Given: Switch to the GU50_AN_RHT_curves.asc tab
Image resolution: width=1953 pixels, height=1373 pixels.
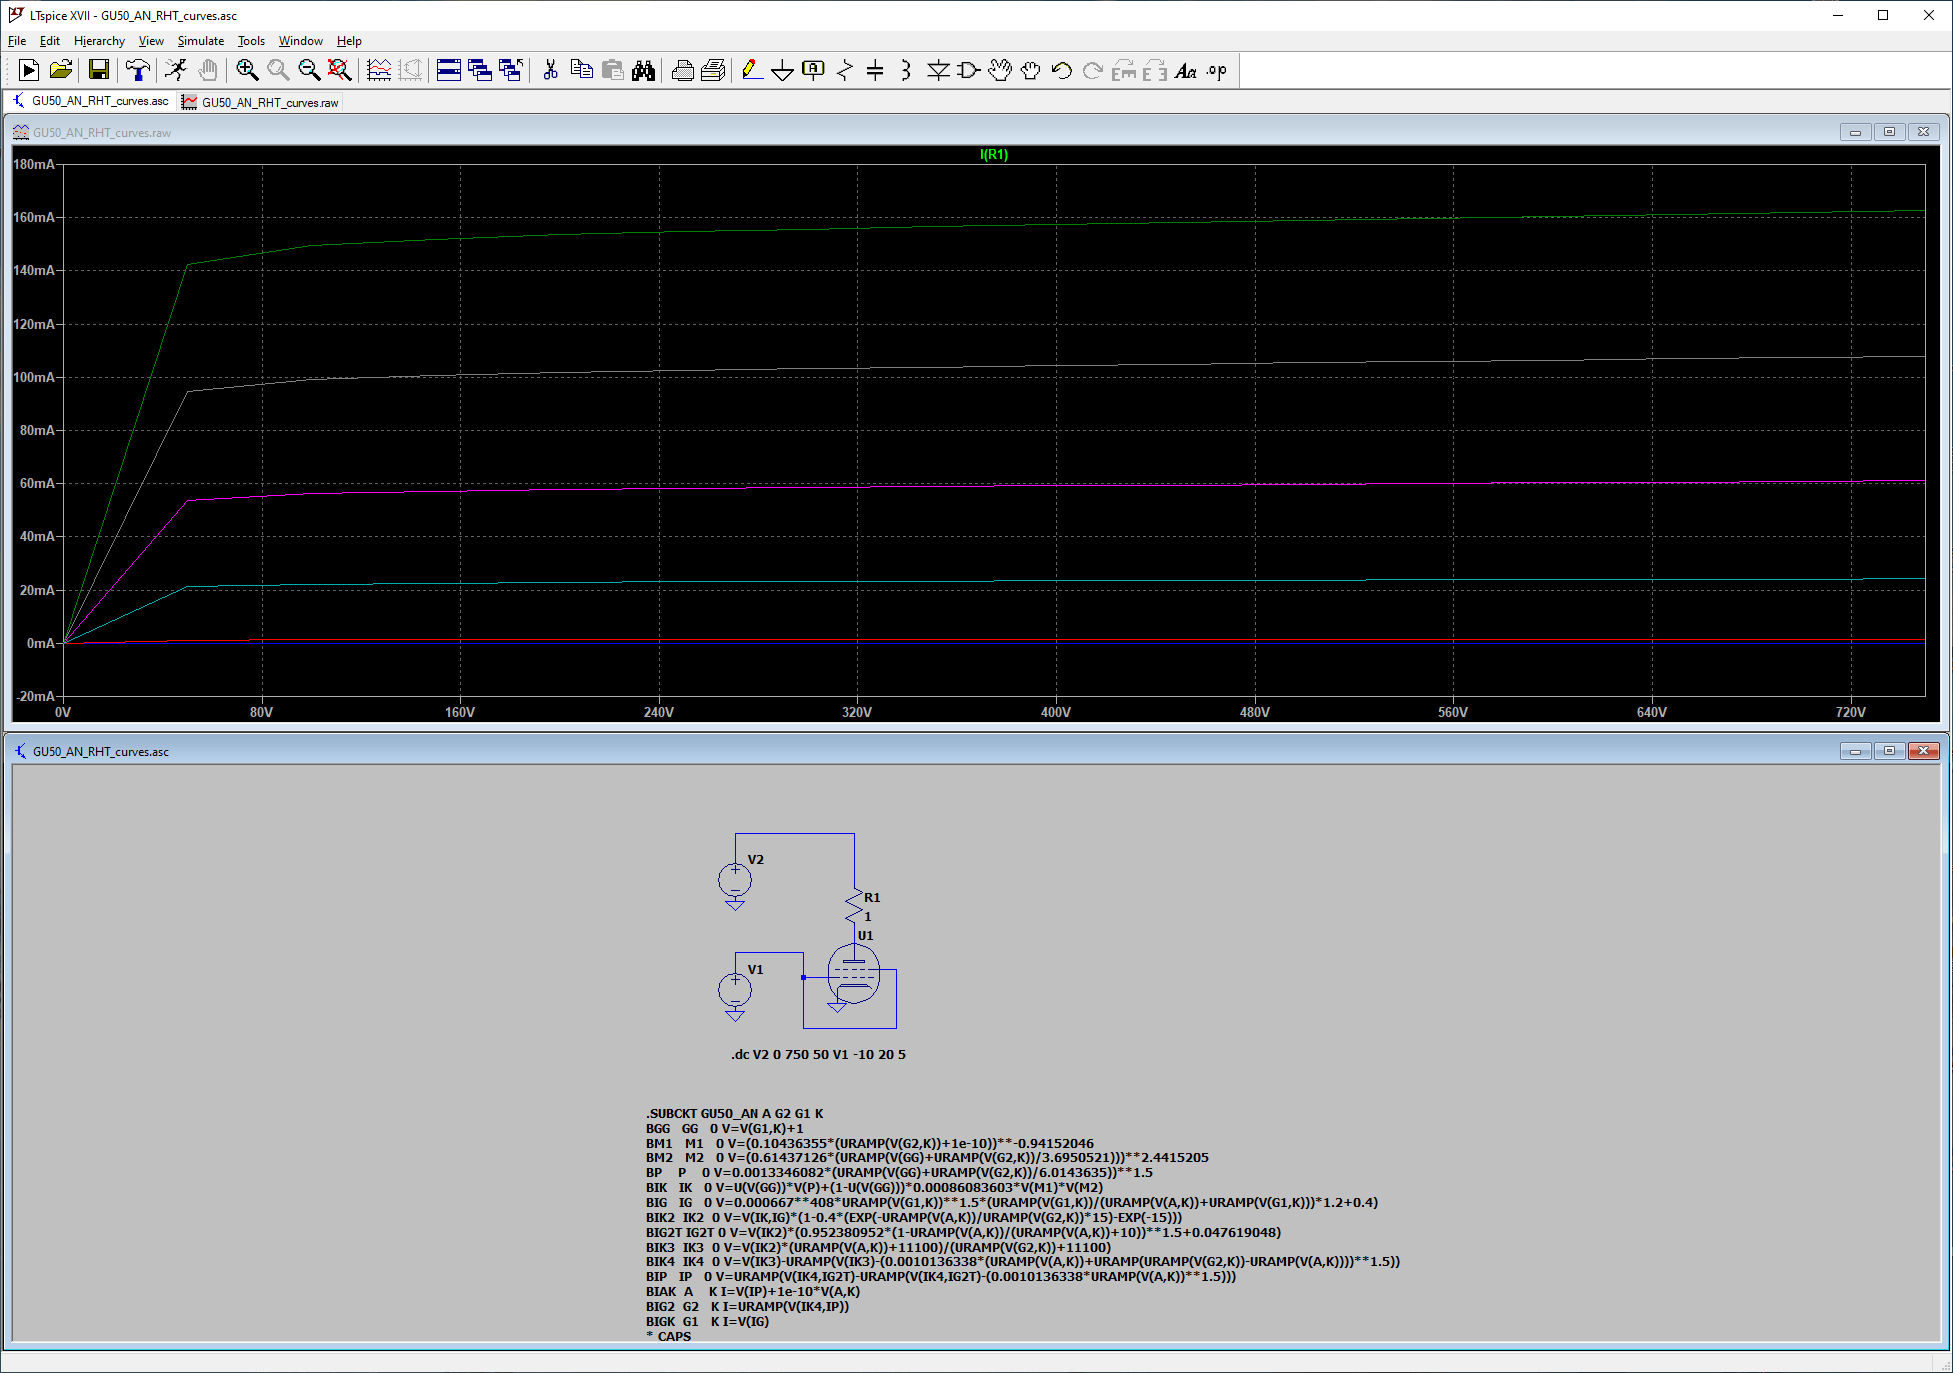Looking at the screenshot, I should point(91,101).
